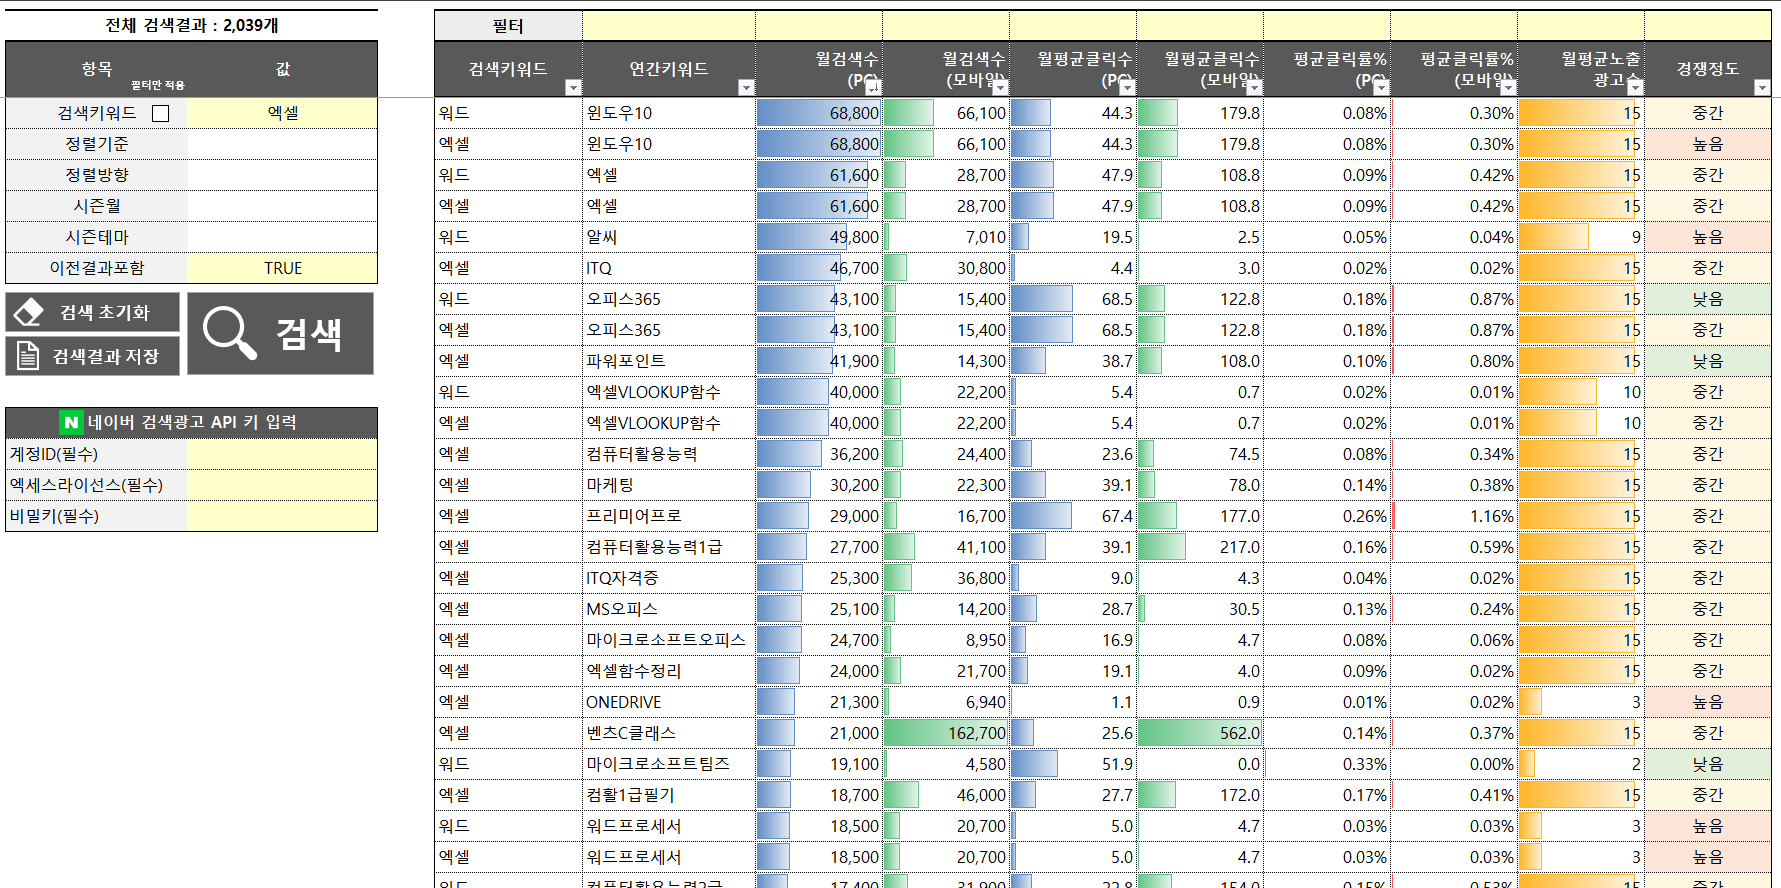Select the 마케팅 keyword cell

point(669,485)
